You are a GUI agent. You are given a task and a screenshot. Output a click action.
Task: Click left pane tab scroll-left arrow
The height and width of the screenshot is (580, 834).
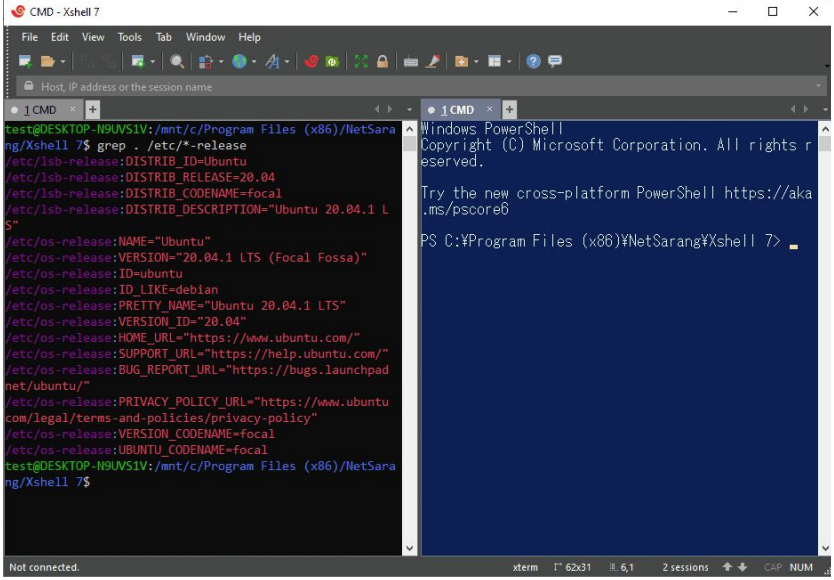[x=377, y=109]
